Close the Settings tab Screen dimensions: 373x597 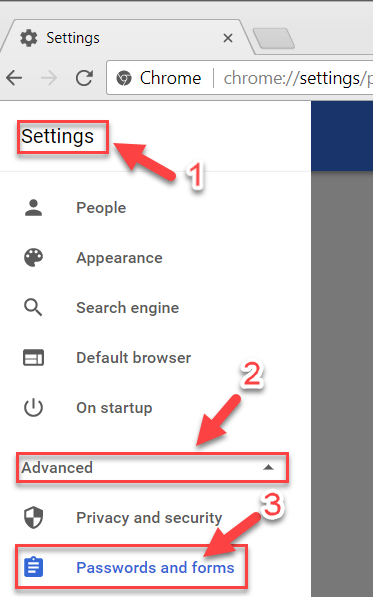point(228,38)
